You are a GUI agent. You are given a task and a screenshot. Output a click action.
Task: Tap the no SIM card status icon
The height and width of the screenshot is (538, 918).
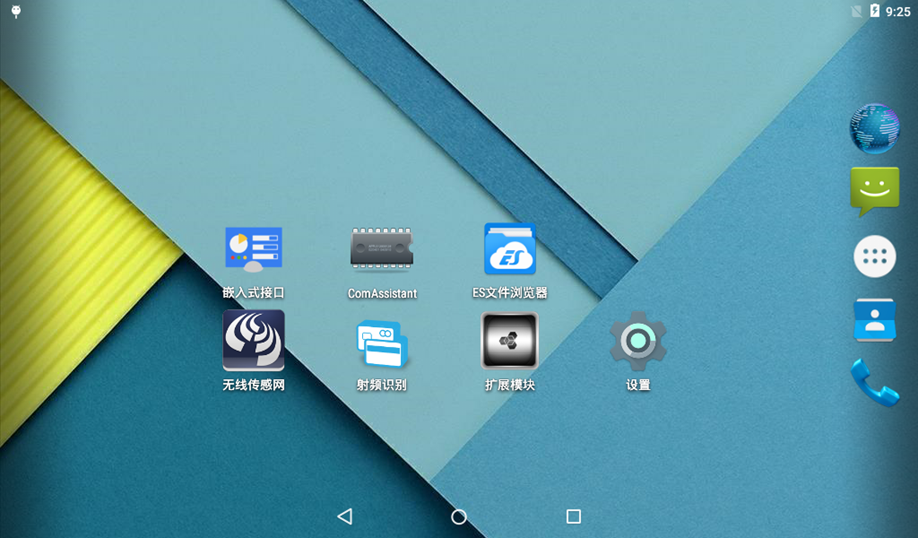coord(857,11)
